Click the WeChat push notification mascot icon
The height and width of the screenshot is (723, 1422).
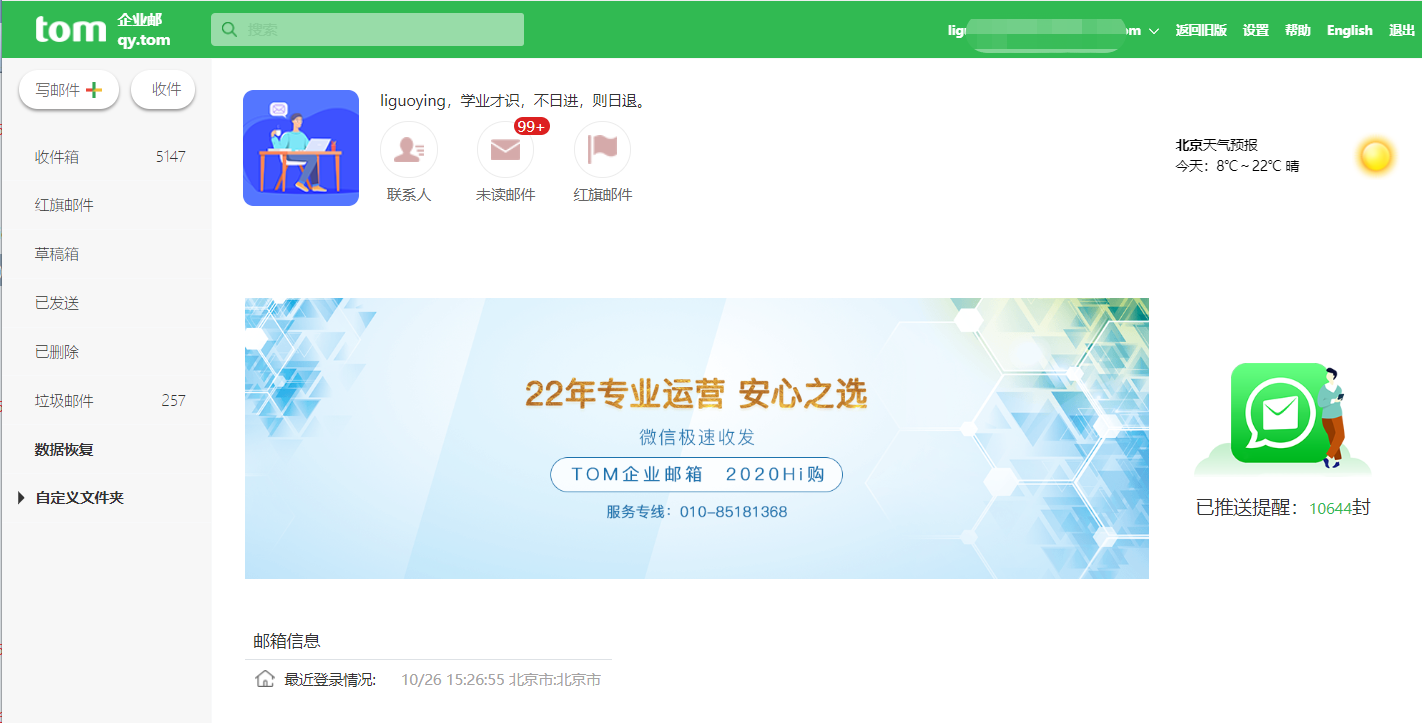(x=1283, y=413)
